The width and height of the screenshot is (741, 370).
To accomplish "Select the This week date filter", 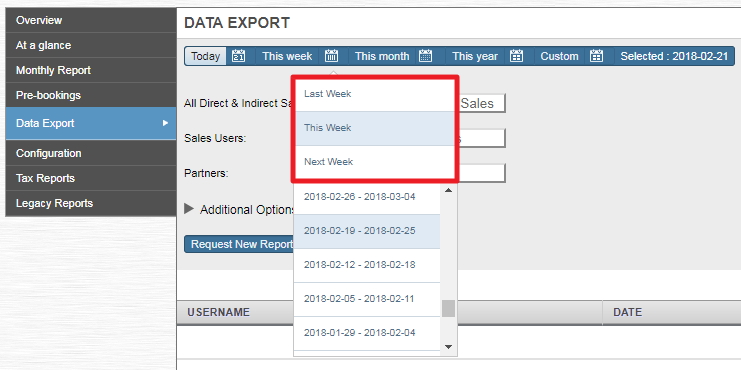I will (287, 56).
